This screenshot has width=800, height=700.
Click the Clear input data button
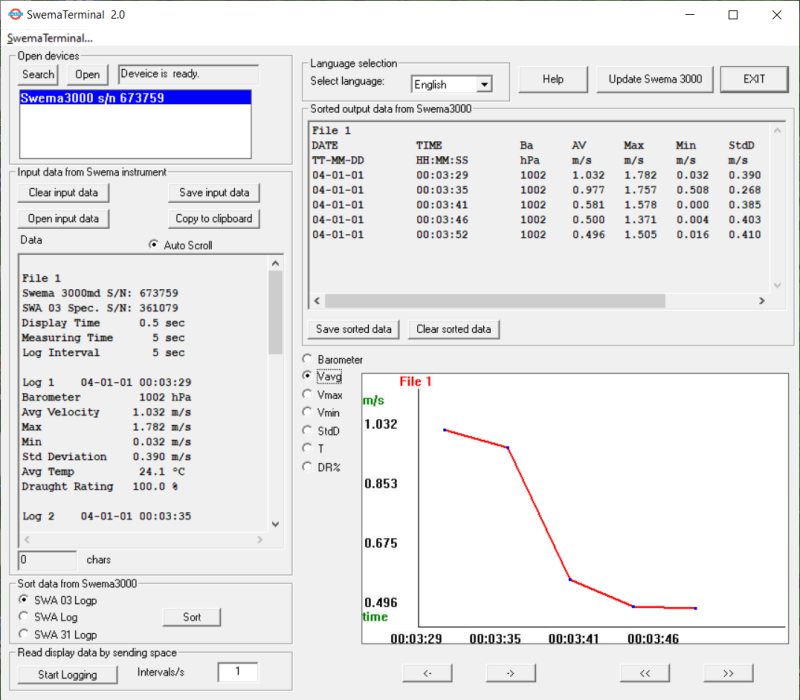coord(63,193)
